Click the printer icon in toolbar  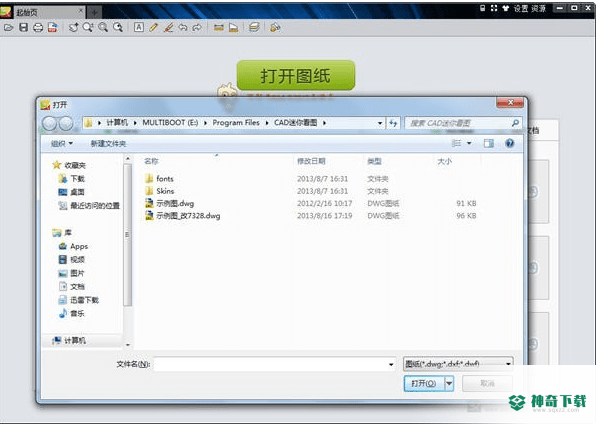[x=38, y=27]
